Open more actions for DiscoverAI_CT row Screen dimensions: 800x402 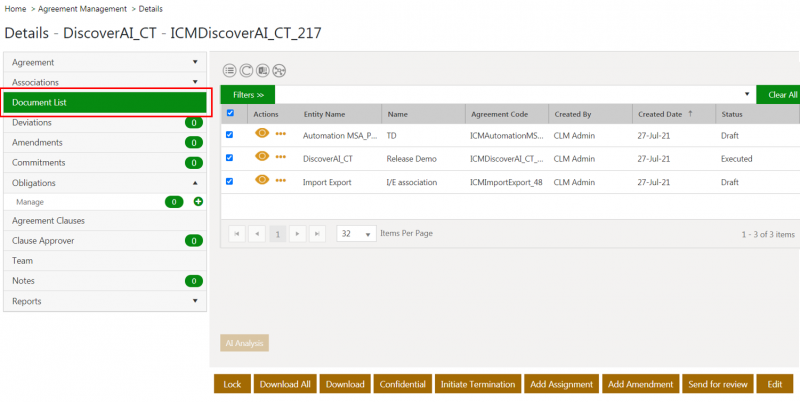[x=281, y=157]
